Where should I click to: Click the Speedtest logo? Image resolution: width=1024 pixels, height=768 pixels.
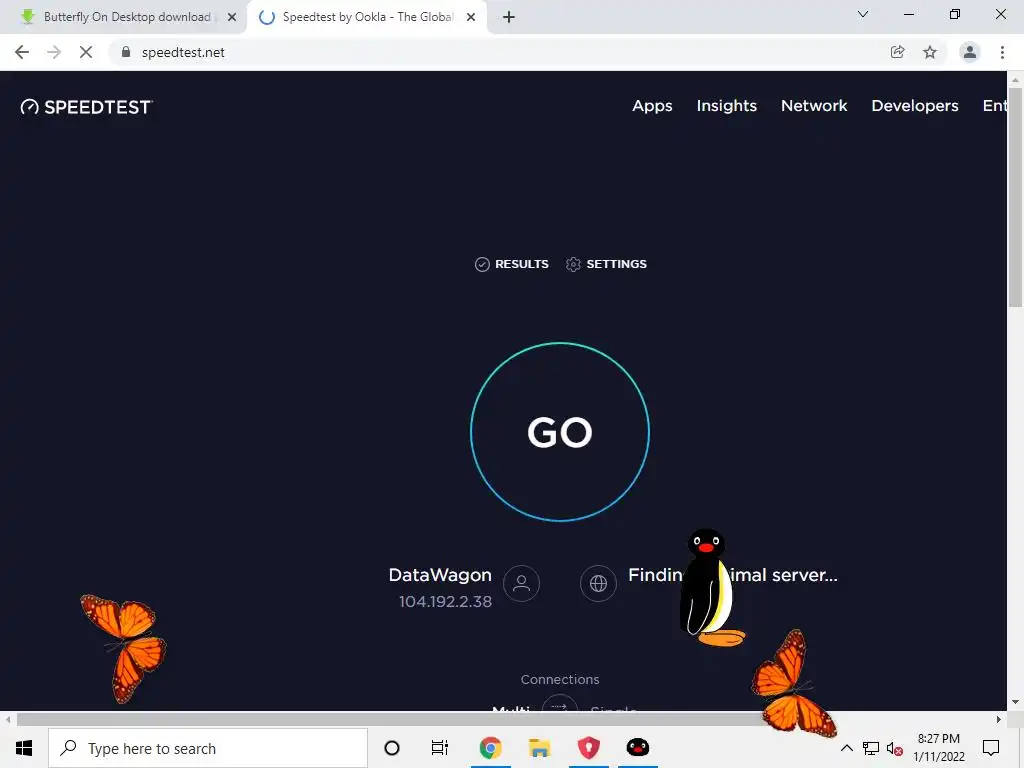point(87,107)
